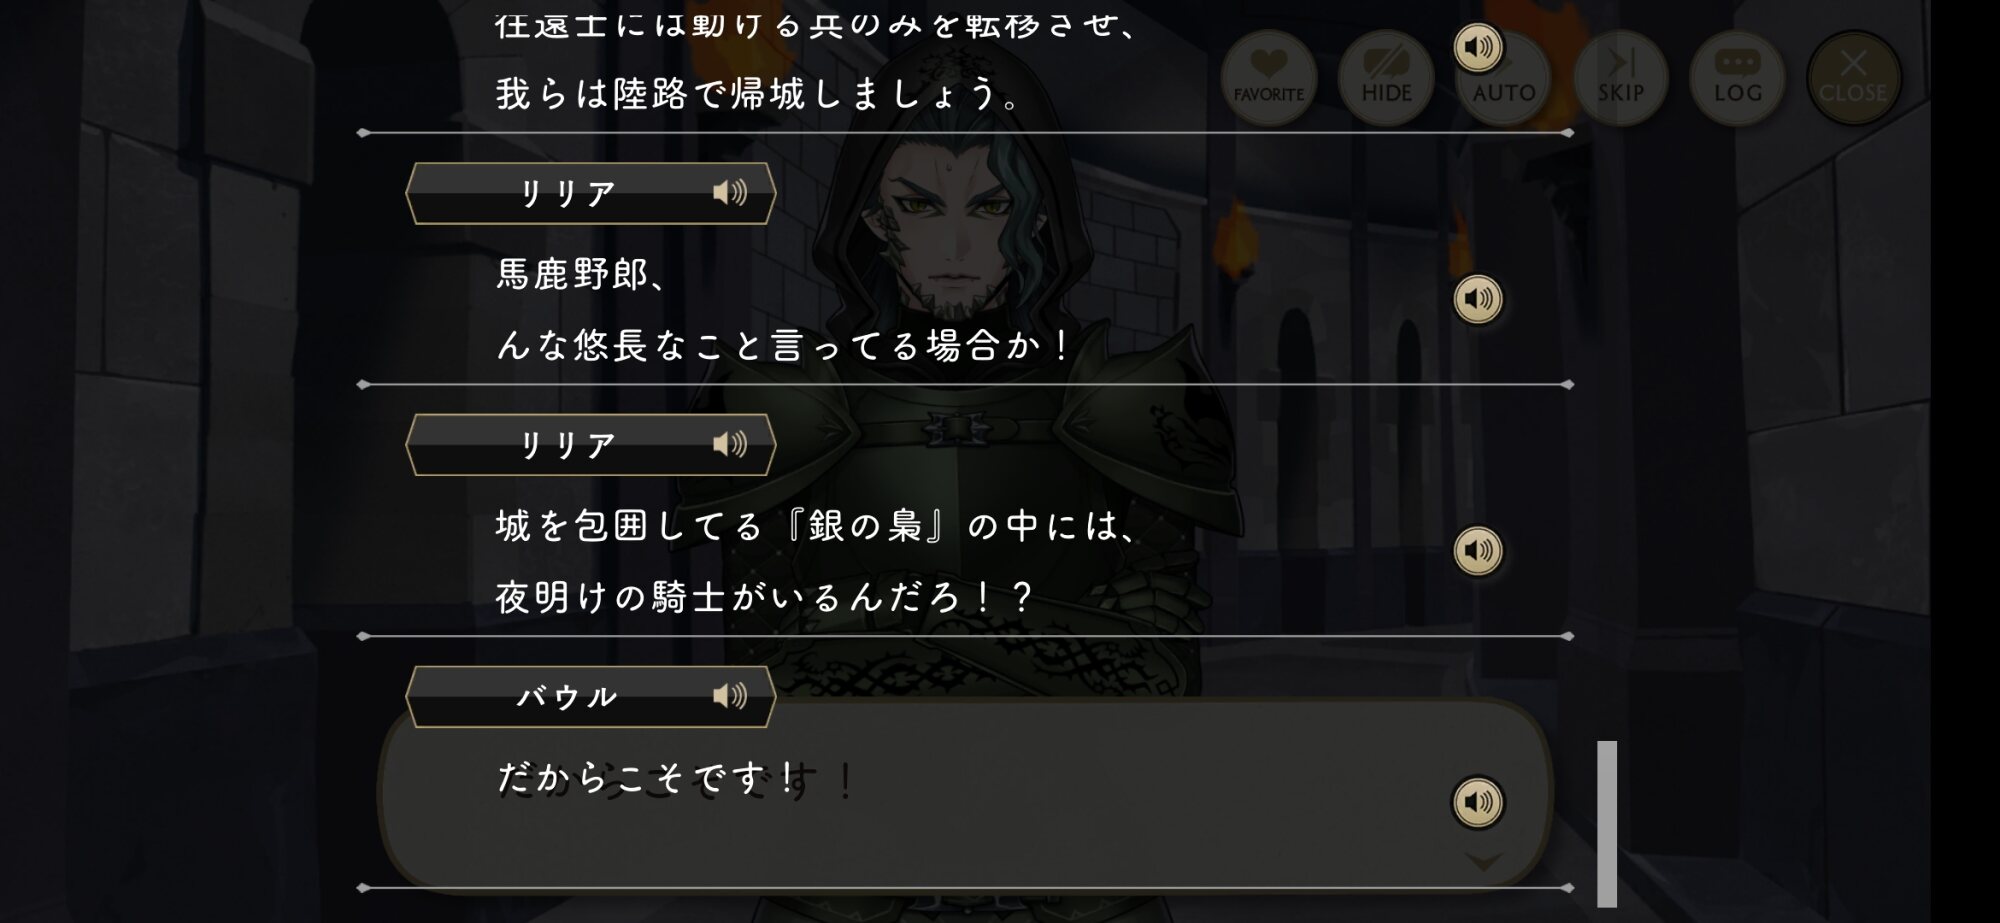This screenshot has height=923, width=2000.
Task: Click the down chevron in dialogue box
Action: (1483, 861)
